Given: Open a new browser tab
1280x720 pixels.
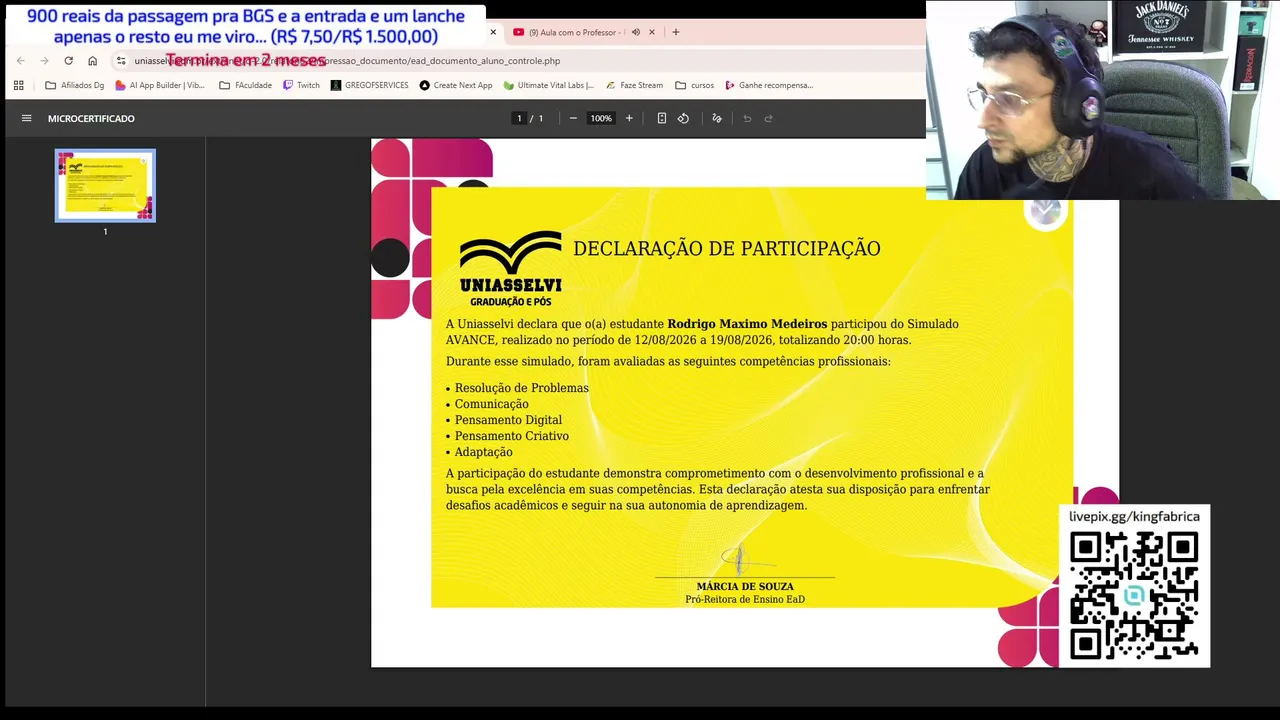Looking at the screenshot, I should coord(676,32).
